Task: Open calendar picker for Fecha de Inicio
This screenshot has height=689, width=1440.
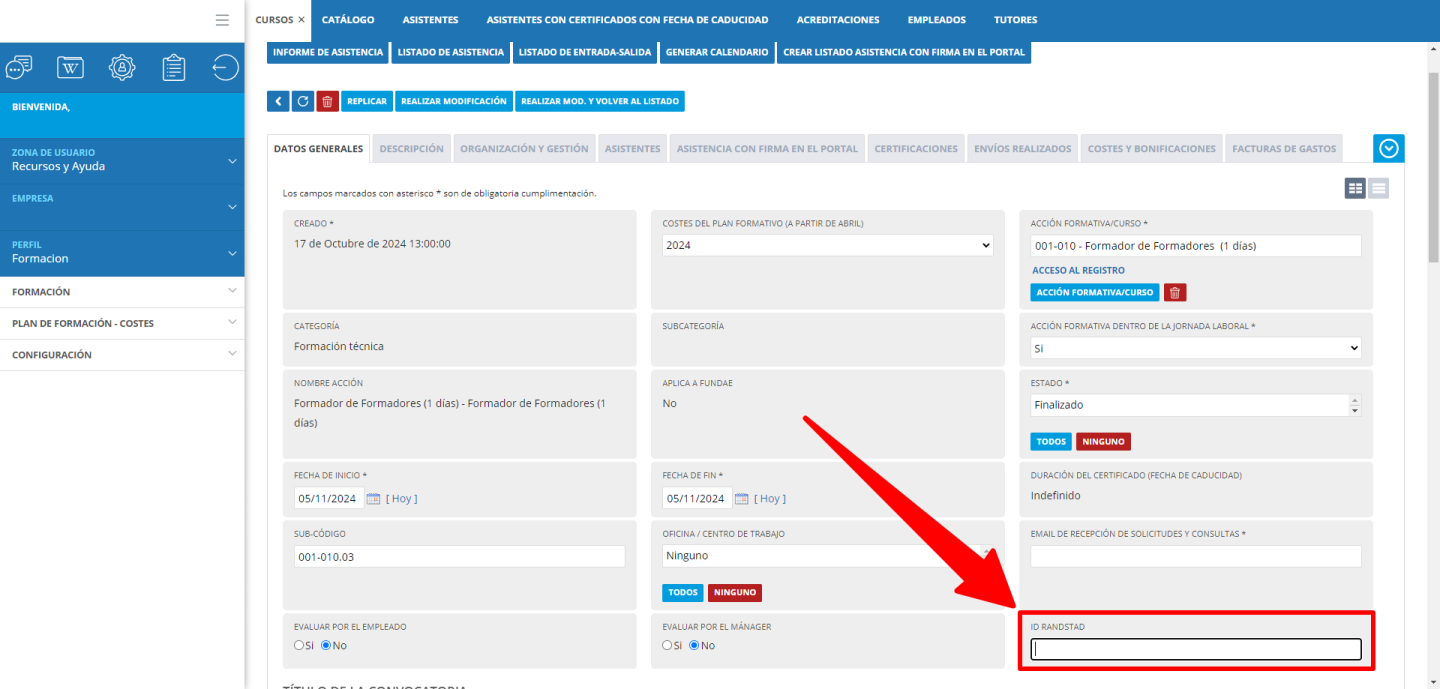Action: 373,498
